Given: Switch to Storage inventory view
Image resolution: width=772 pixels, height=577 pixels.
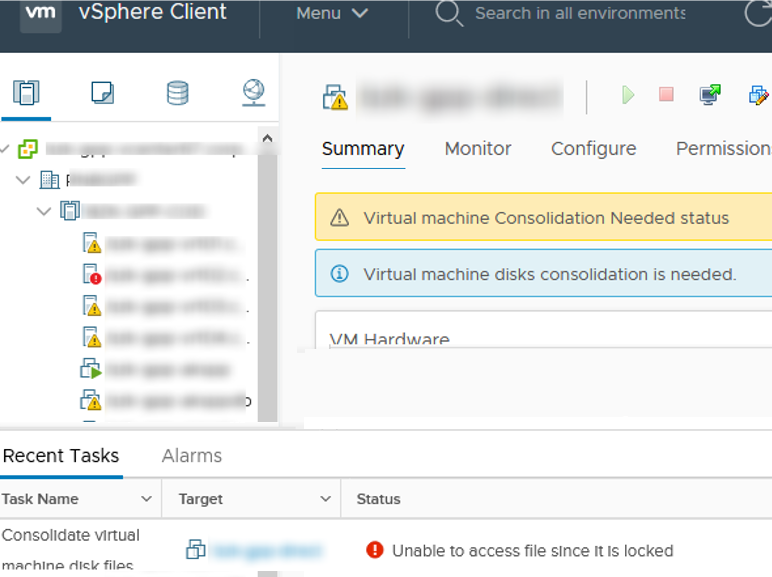Looking at the screenshot, I should pyautogui.click(x=177, y=93).
